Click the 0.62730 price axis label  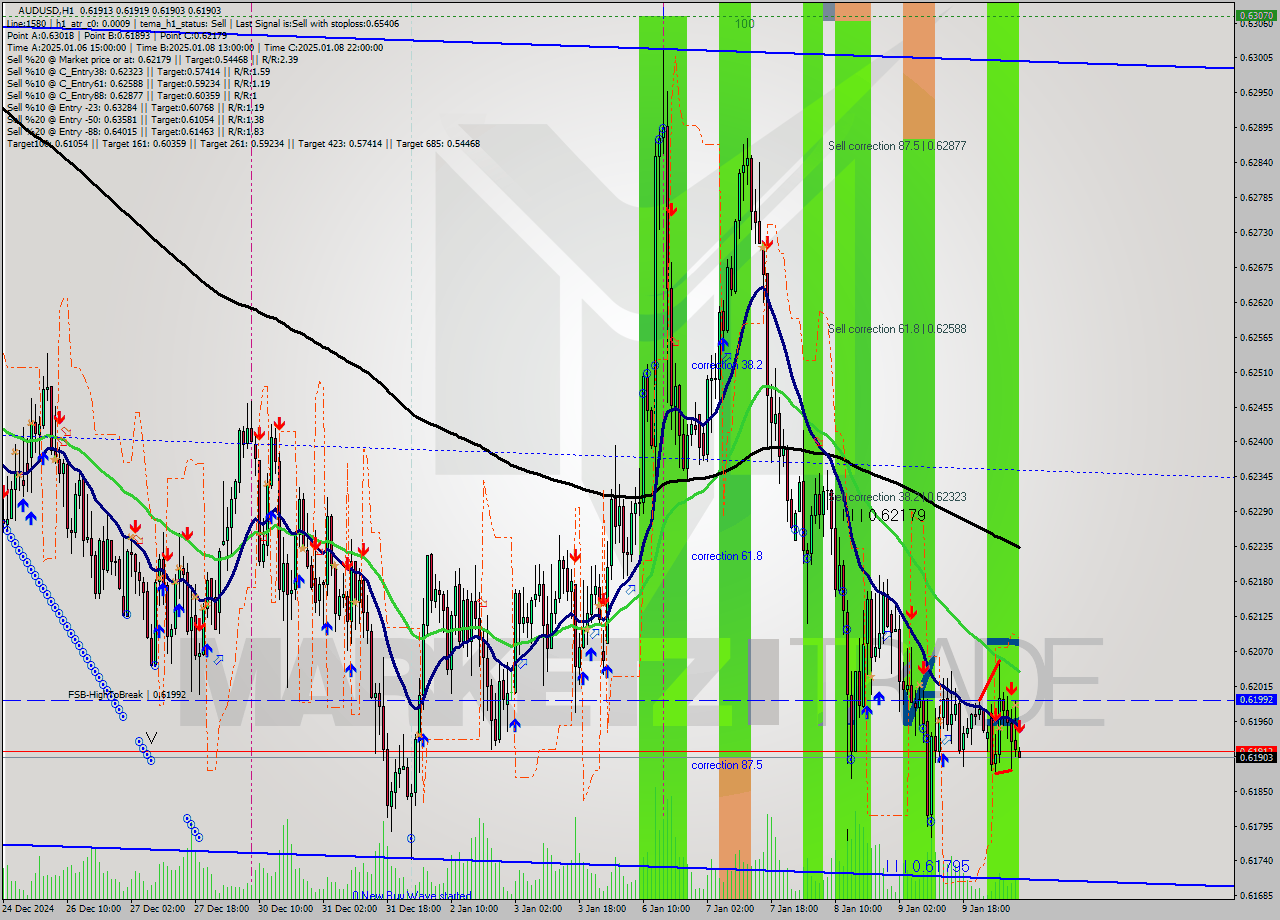click(1256, 233)
